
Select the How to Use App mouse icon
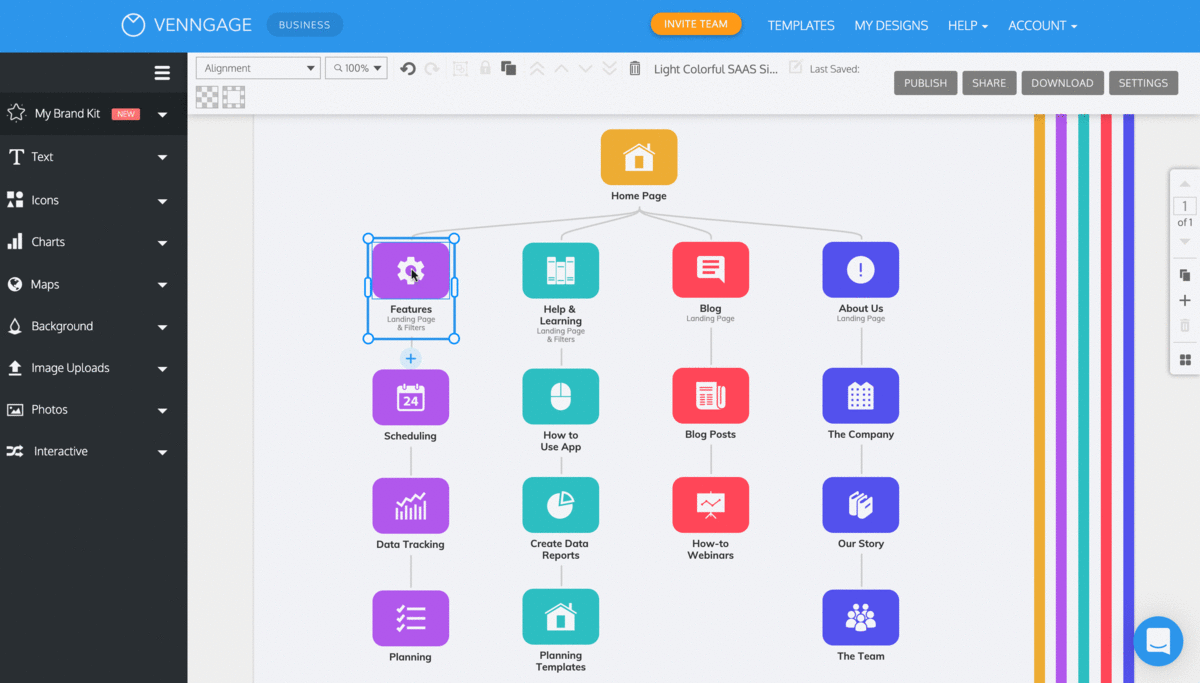point(561,396)
